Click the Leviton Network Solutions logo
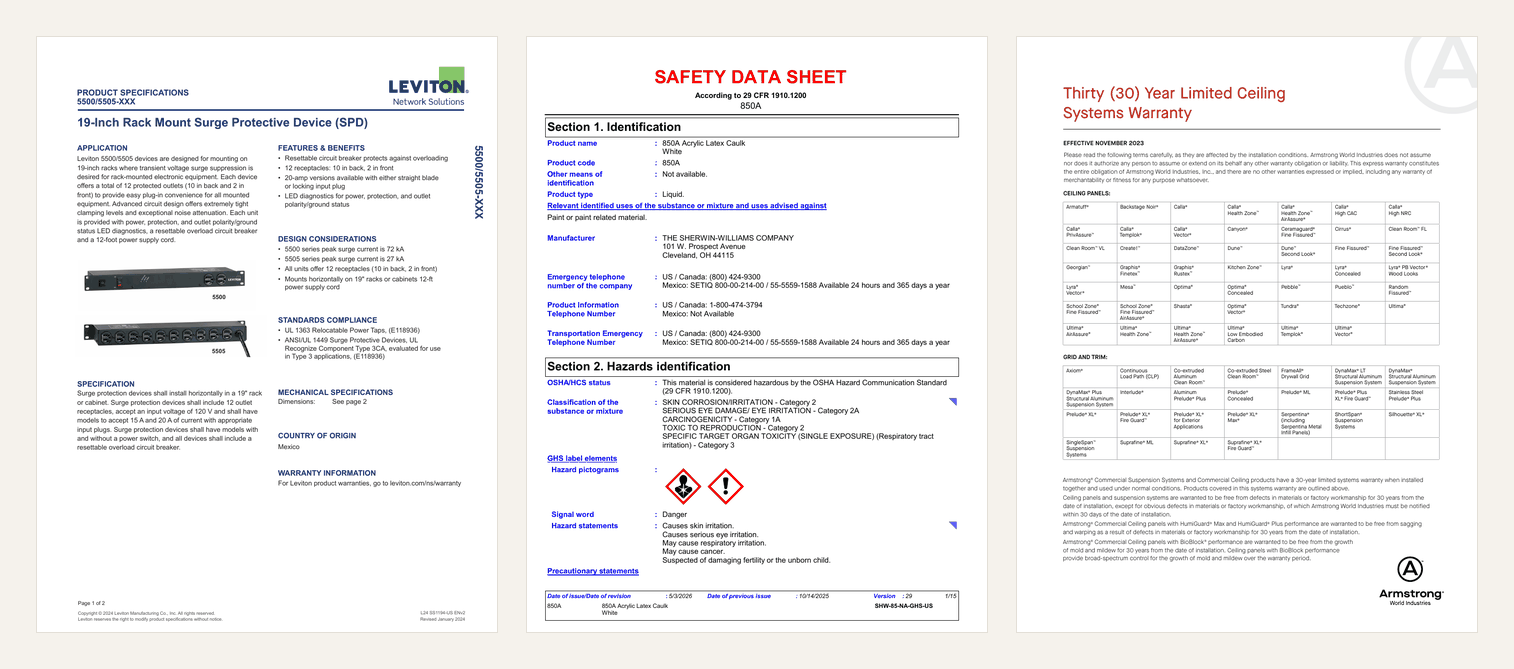Image resolution: width=1514 pixels, height=669 pixels. [428, 87]
